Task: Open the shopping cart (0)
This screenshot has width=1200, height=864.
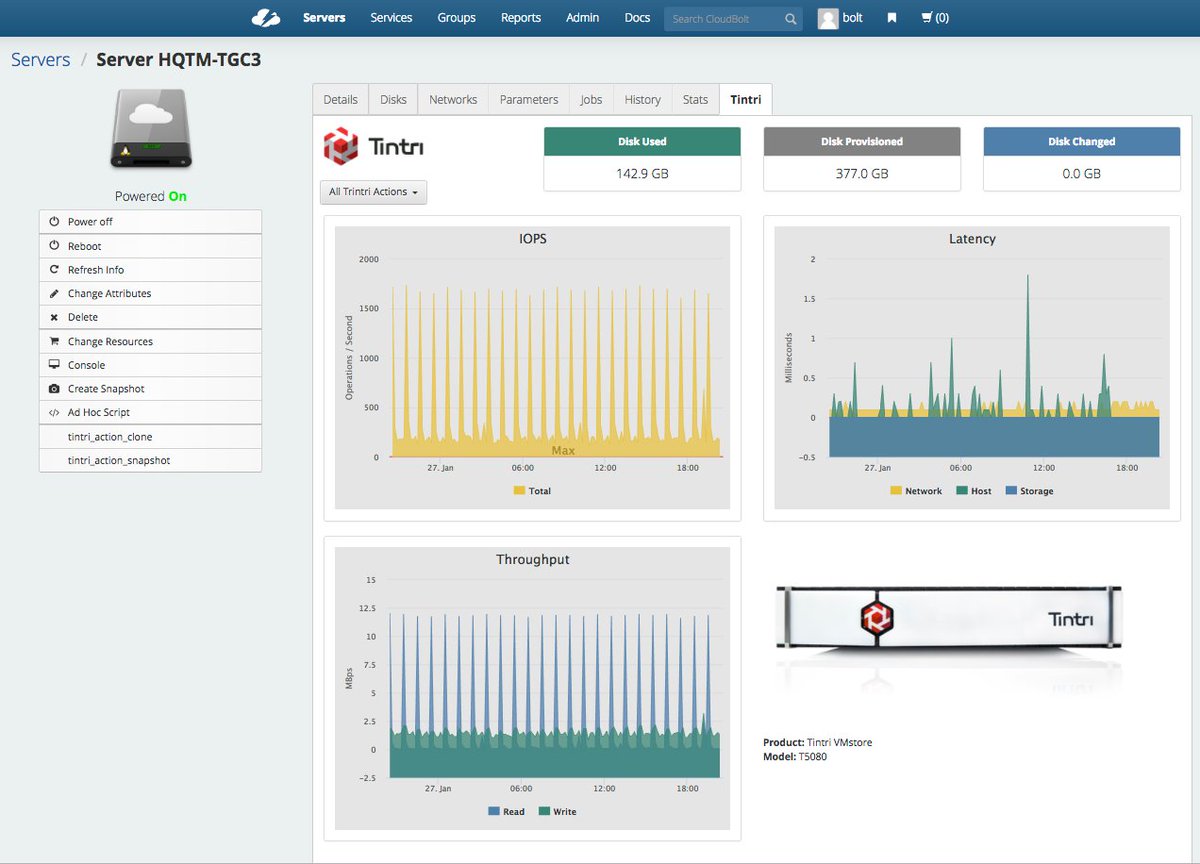Action: click(x=935, y=18)
